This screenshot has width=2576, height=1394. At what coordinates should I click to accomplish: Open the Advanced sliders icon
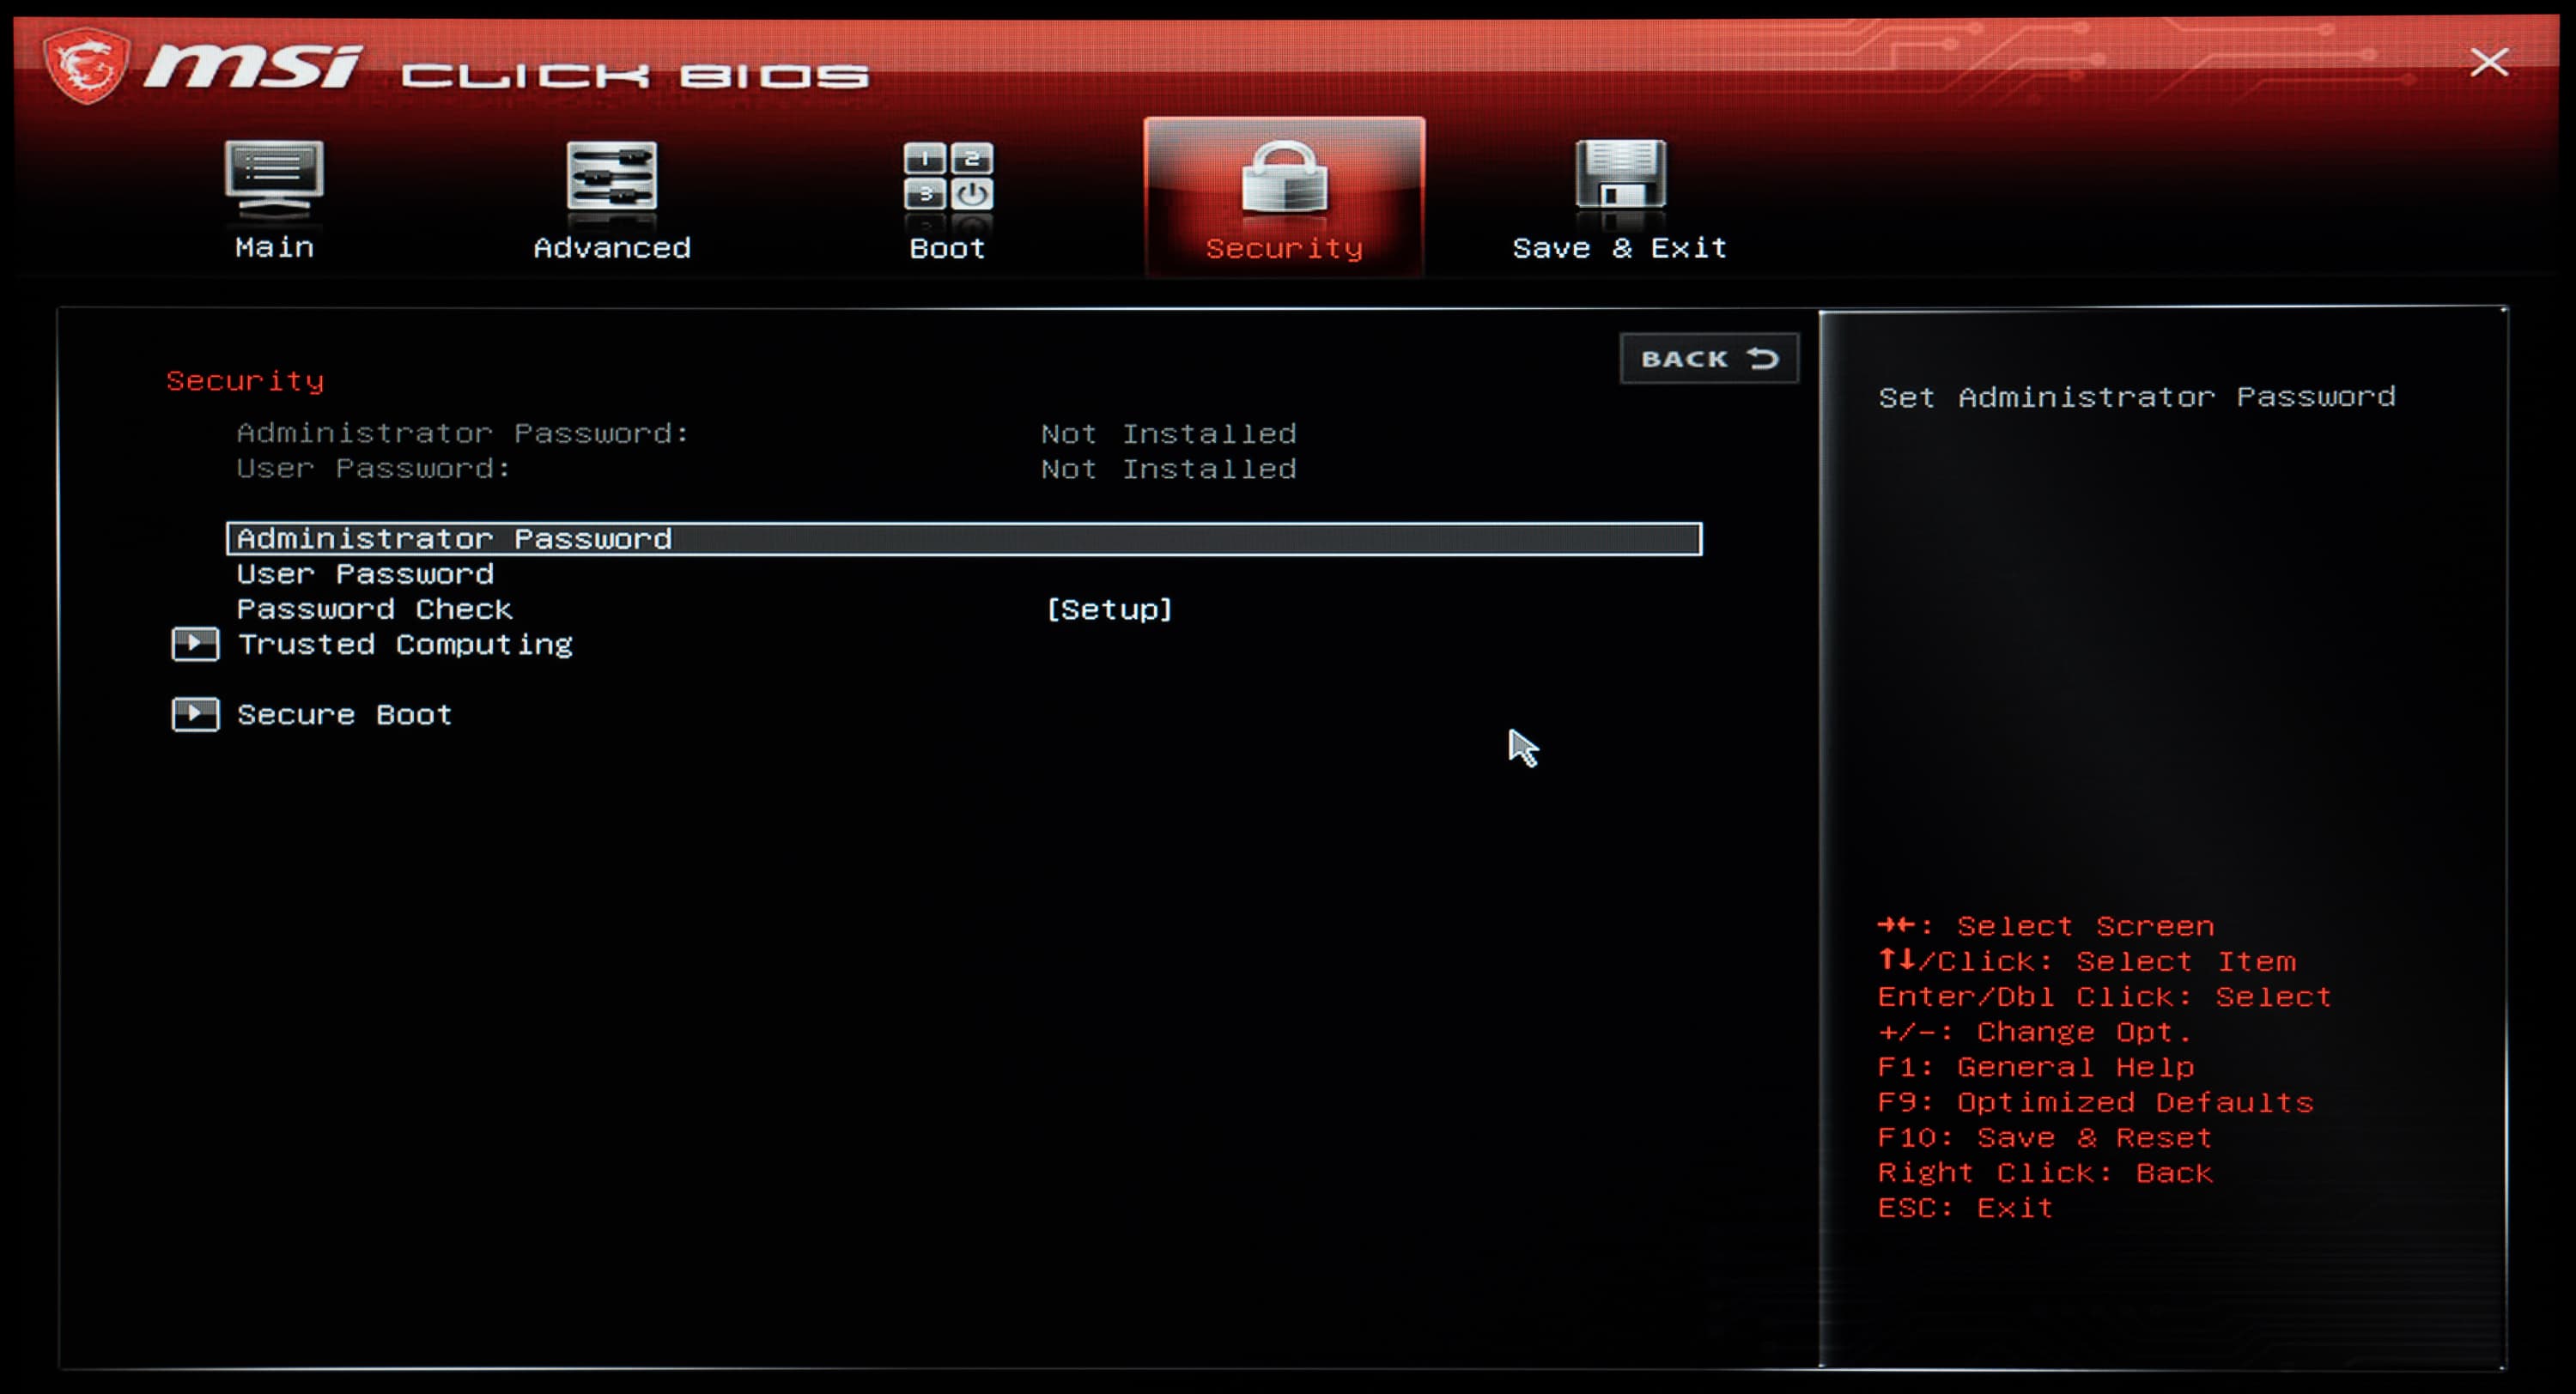(611, 177)
